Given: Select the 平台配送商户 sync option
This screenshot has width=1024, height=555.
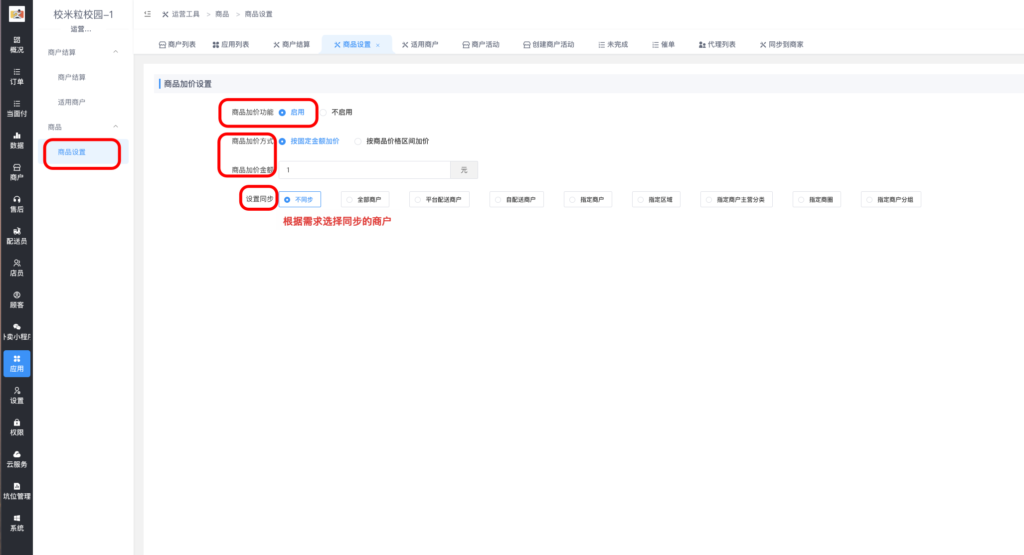Looking at the screenshot, I should [439, 200].
